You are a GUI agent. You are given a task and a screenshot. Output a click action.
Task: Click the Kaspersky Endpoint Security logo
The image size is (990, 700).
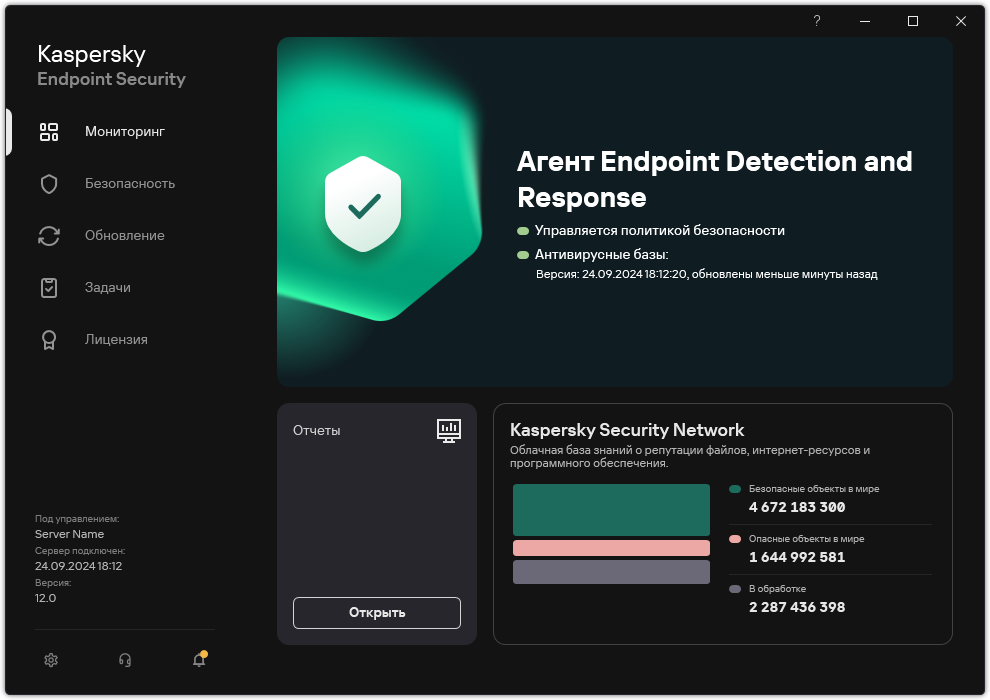point(111,66)
